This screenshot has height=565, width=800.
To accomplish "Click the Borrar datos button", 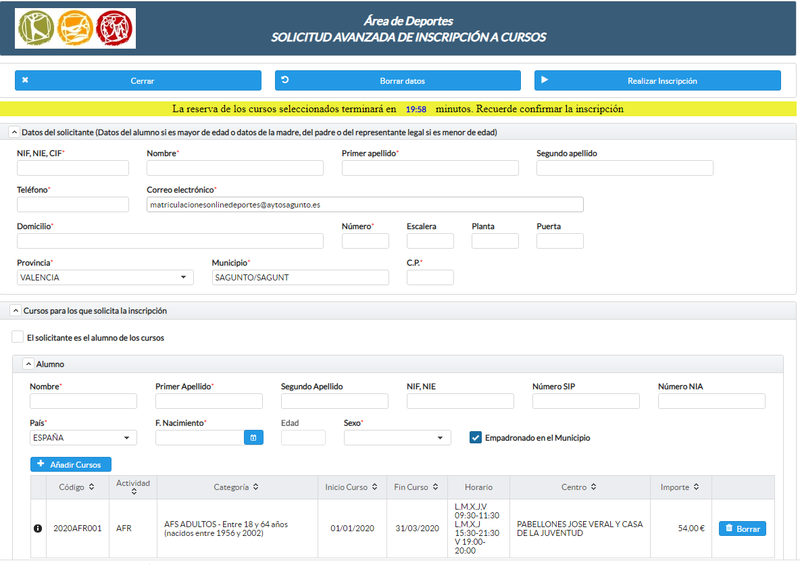I will coord(398,81).
